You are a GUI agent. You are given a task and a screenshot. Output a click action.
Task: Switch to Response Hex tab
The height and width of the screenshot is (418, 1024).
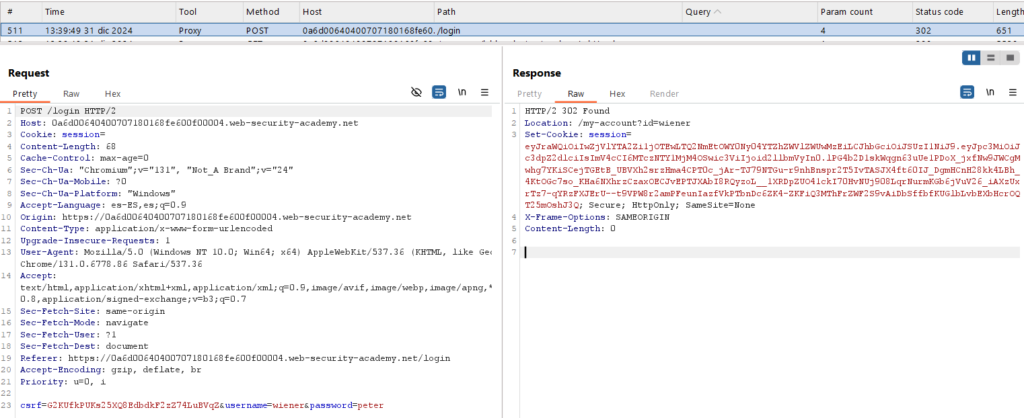coord(617,94)
